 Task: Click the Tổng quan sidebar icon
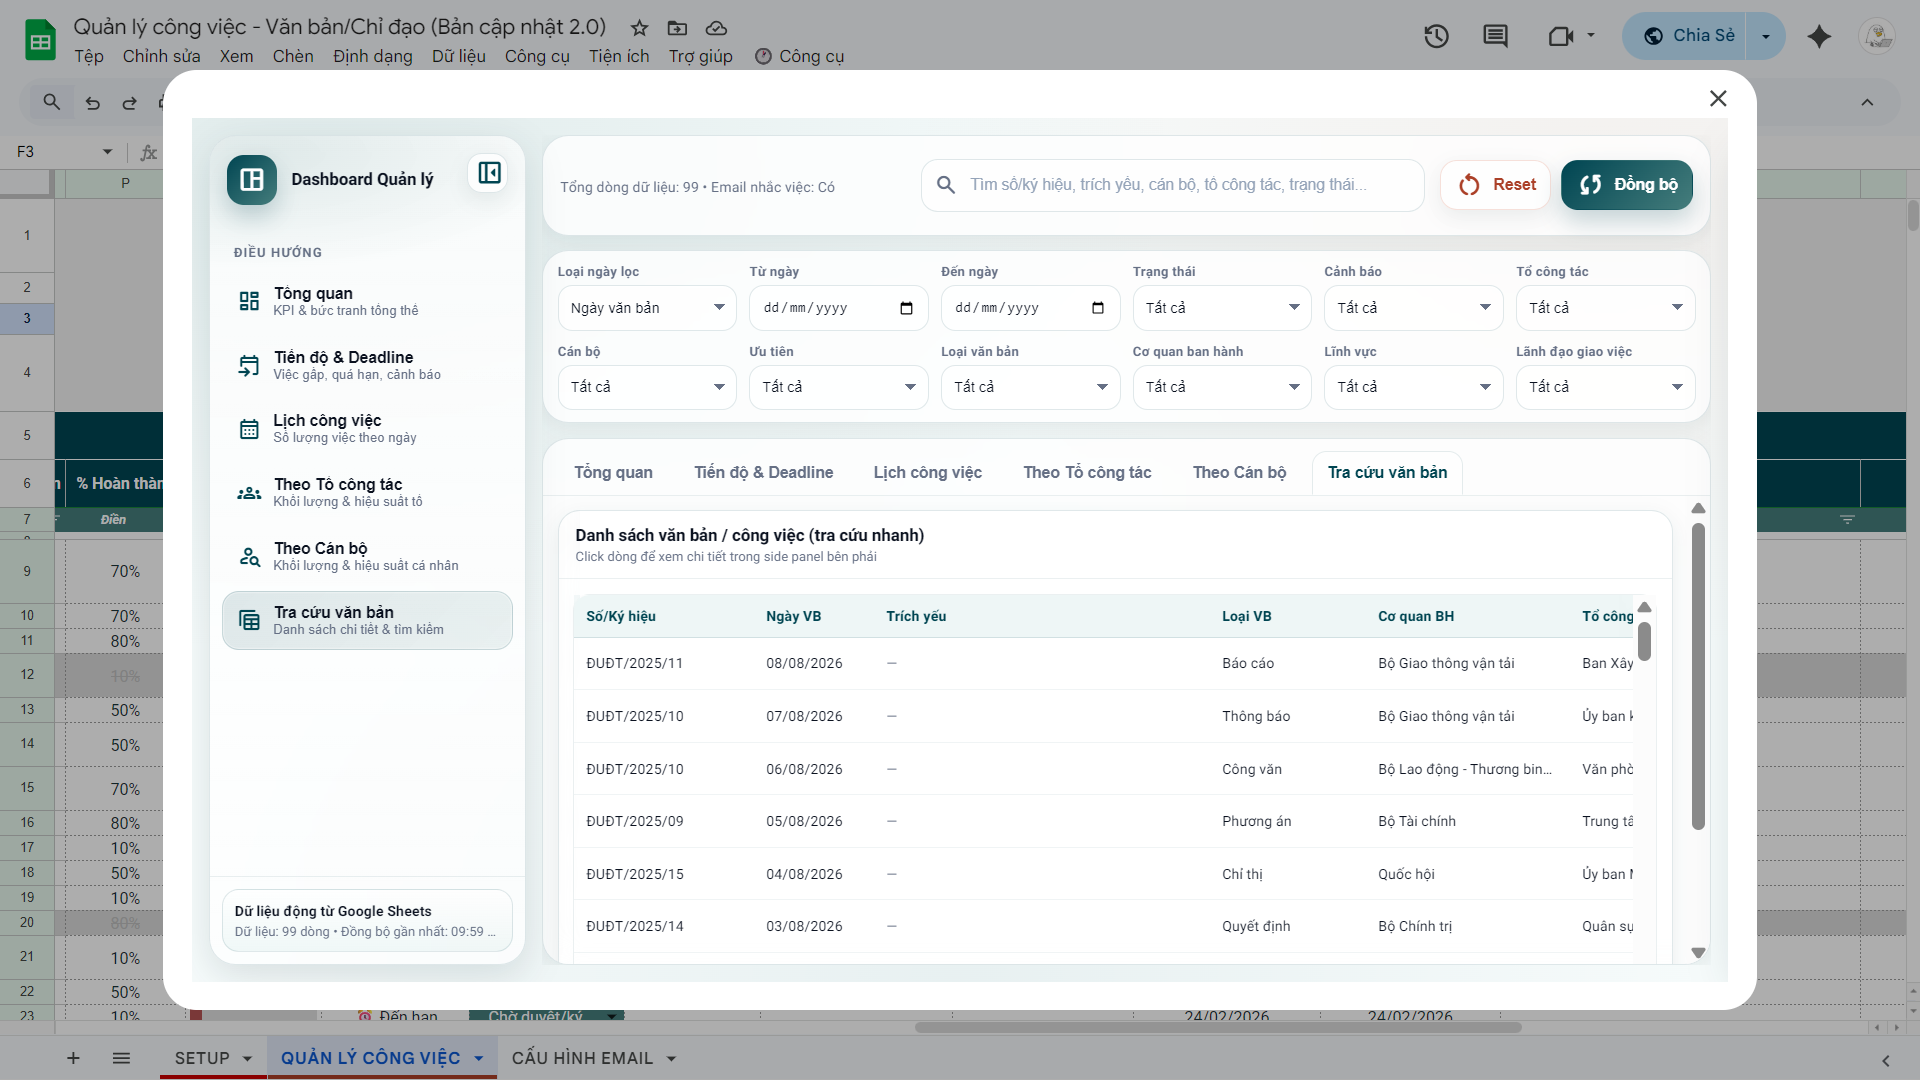249,301
